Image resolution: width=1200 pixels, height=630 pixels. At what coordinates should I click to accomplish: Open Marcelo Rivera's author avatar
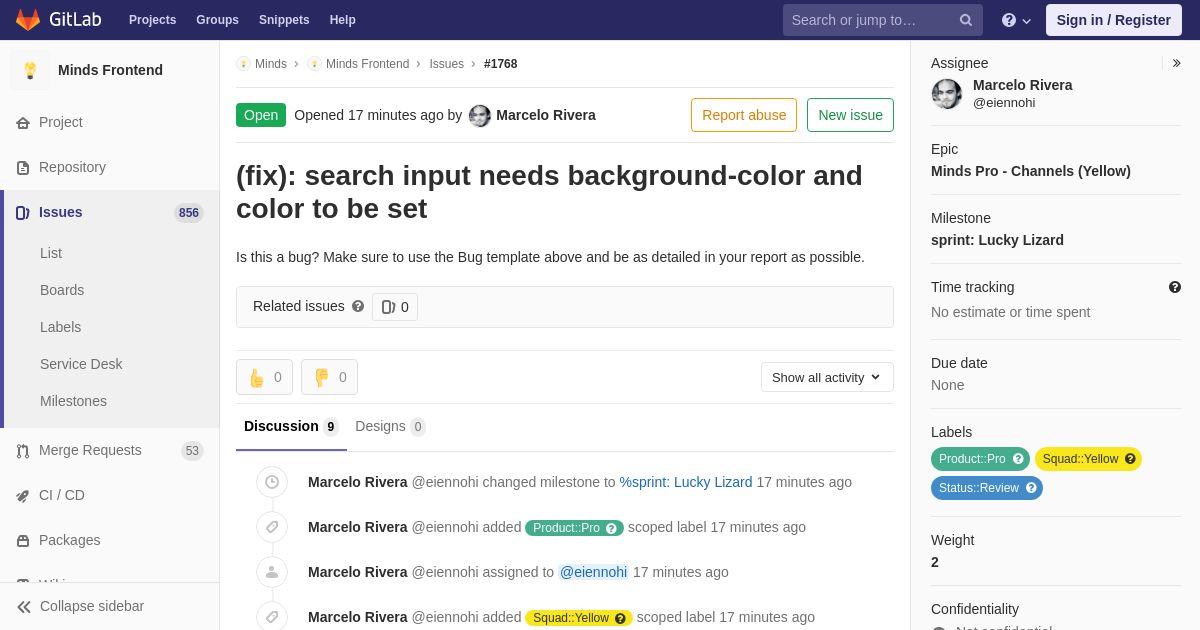pyautogui.click(x=480, y=116)
